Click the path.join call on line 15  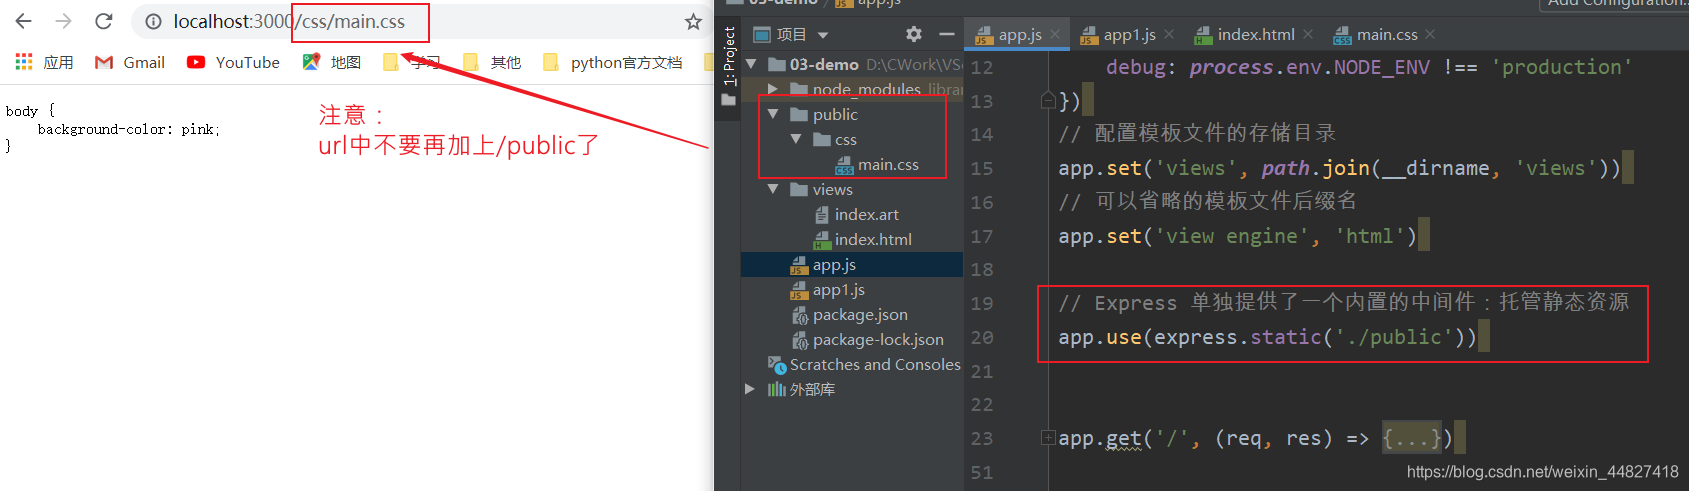click(x=1315, y=168)
